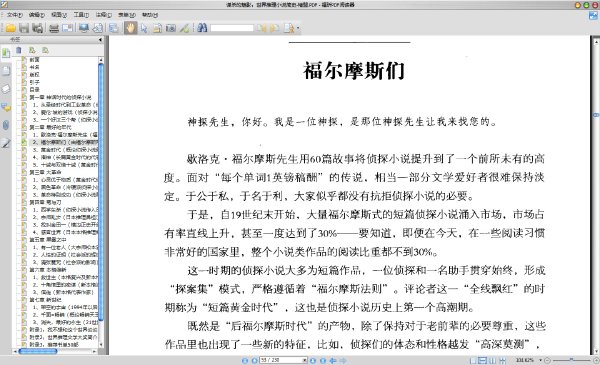Activate the Snapshot camera tool
The width and height of the screenshot is (600, 365).
point(171,28)
